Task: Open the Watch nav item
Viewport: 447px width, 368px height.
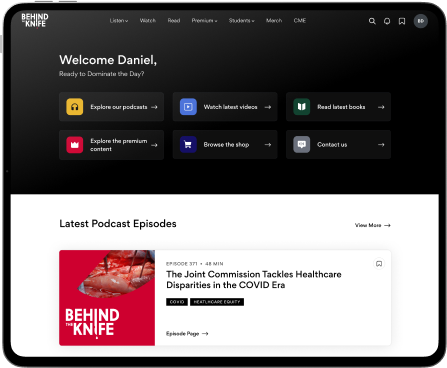Action: click(148, 21)
